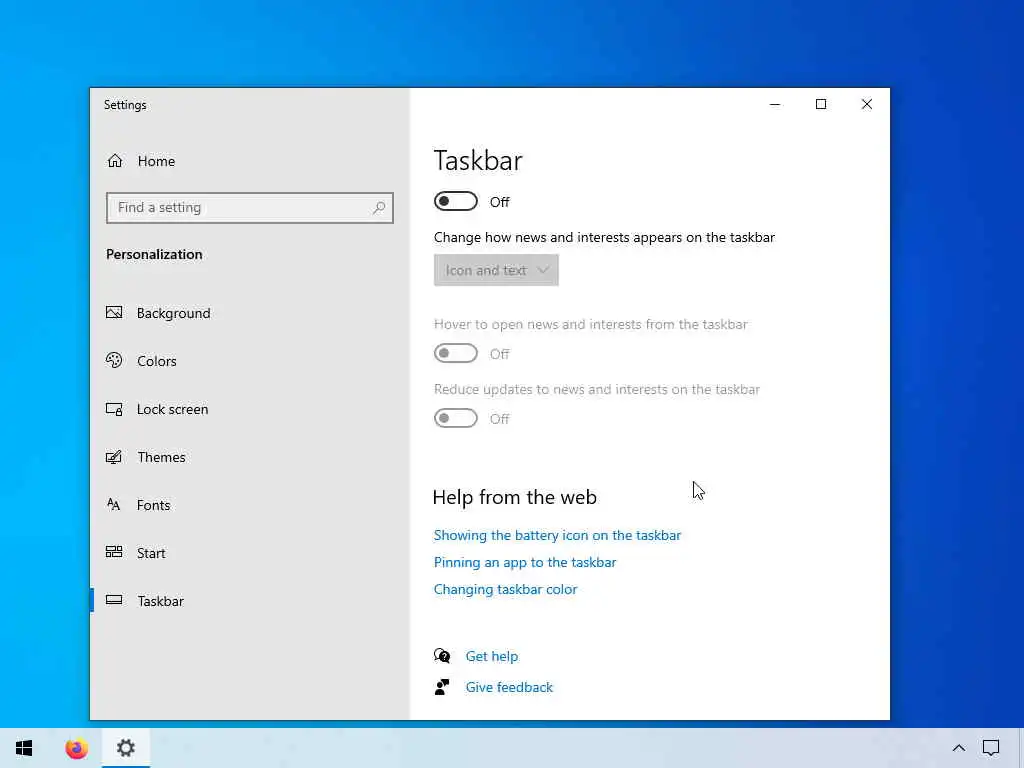Click the Give feedback link
1024x768 pixels.
point(509,687)
